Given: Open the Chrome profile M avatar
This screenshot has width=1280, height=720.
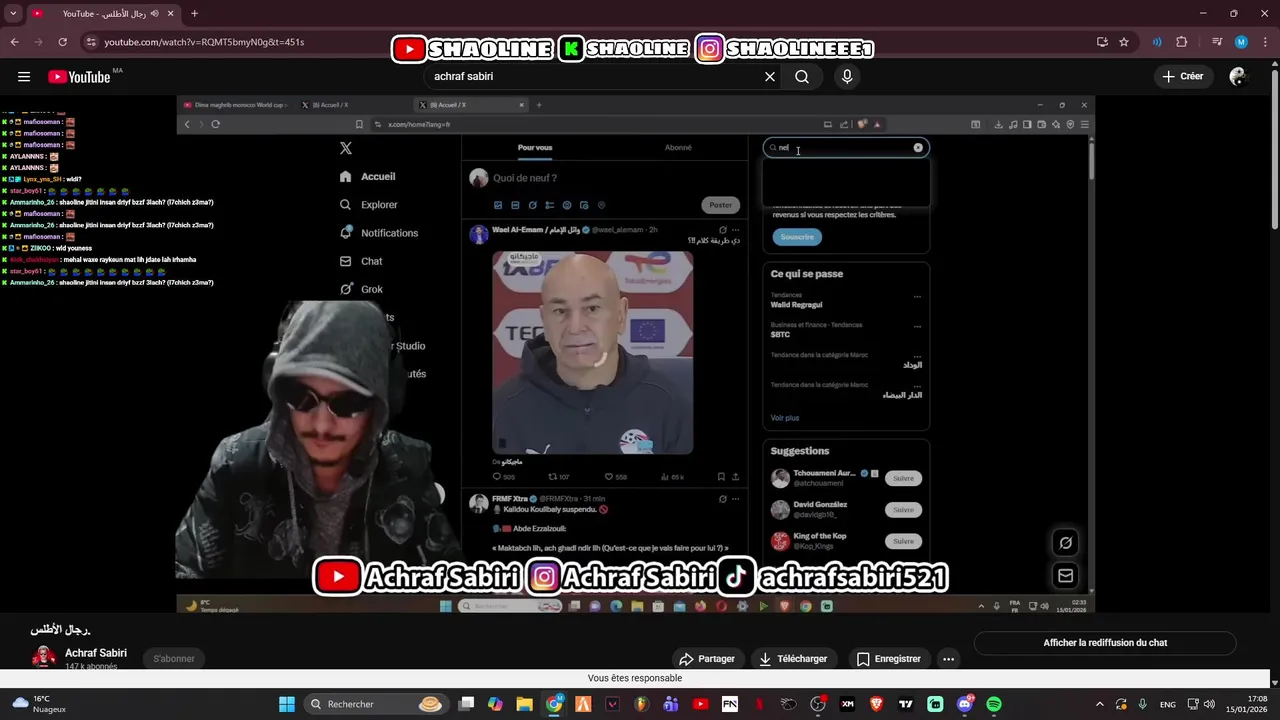Looking at the screenshot, I should point(1241,42).
